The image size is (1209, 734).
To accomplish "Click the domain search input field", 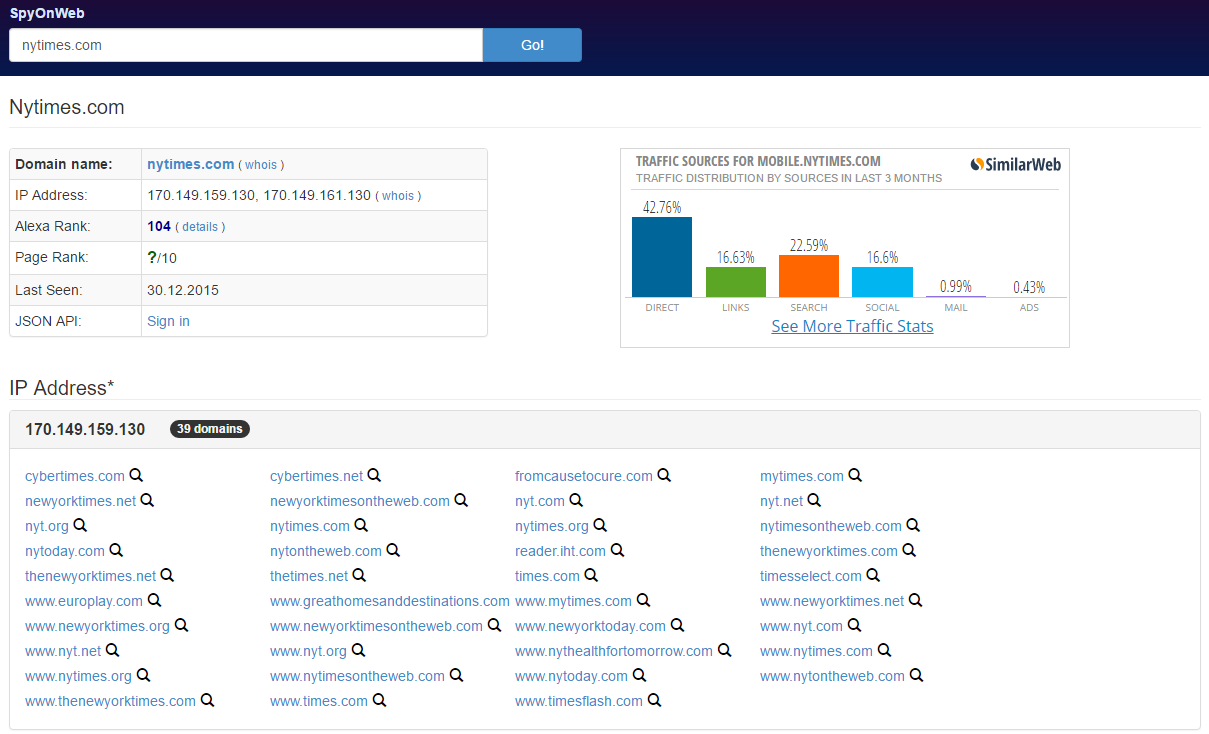I will pos(246,45).
